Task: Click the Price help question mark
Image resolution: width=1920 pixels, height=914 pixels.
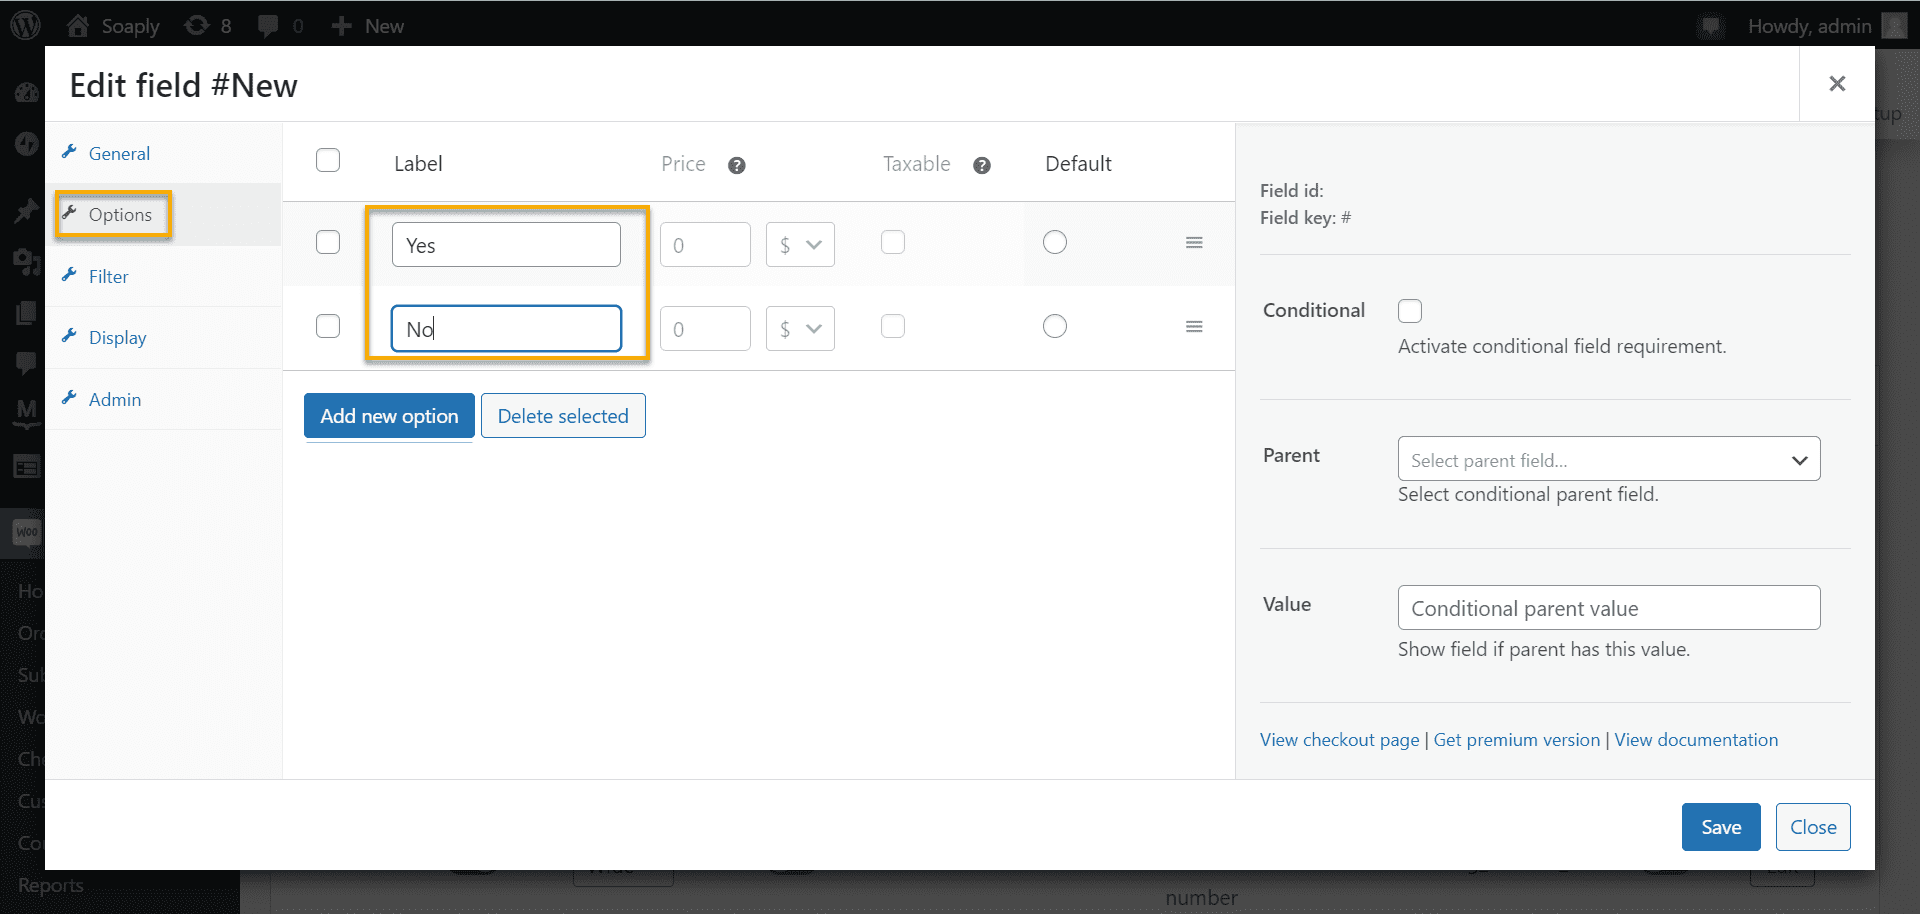Action: point(737,166)
